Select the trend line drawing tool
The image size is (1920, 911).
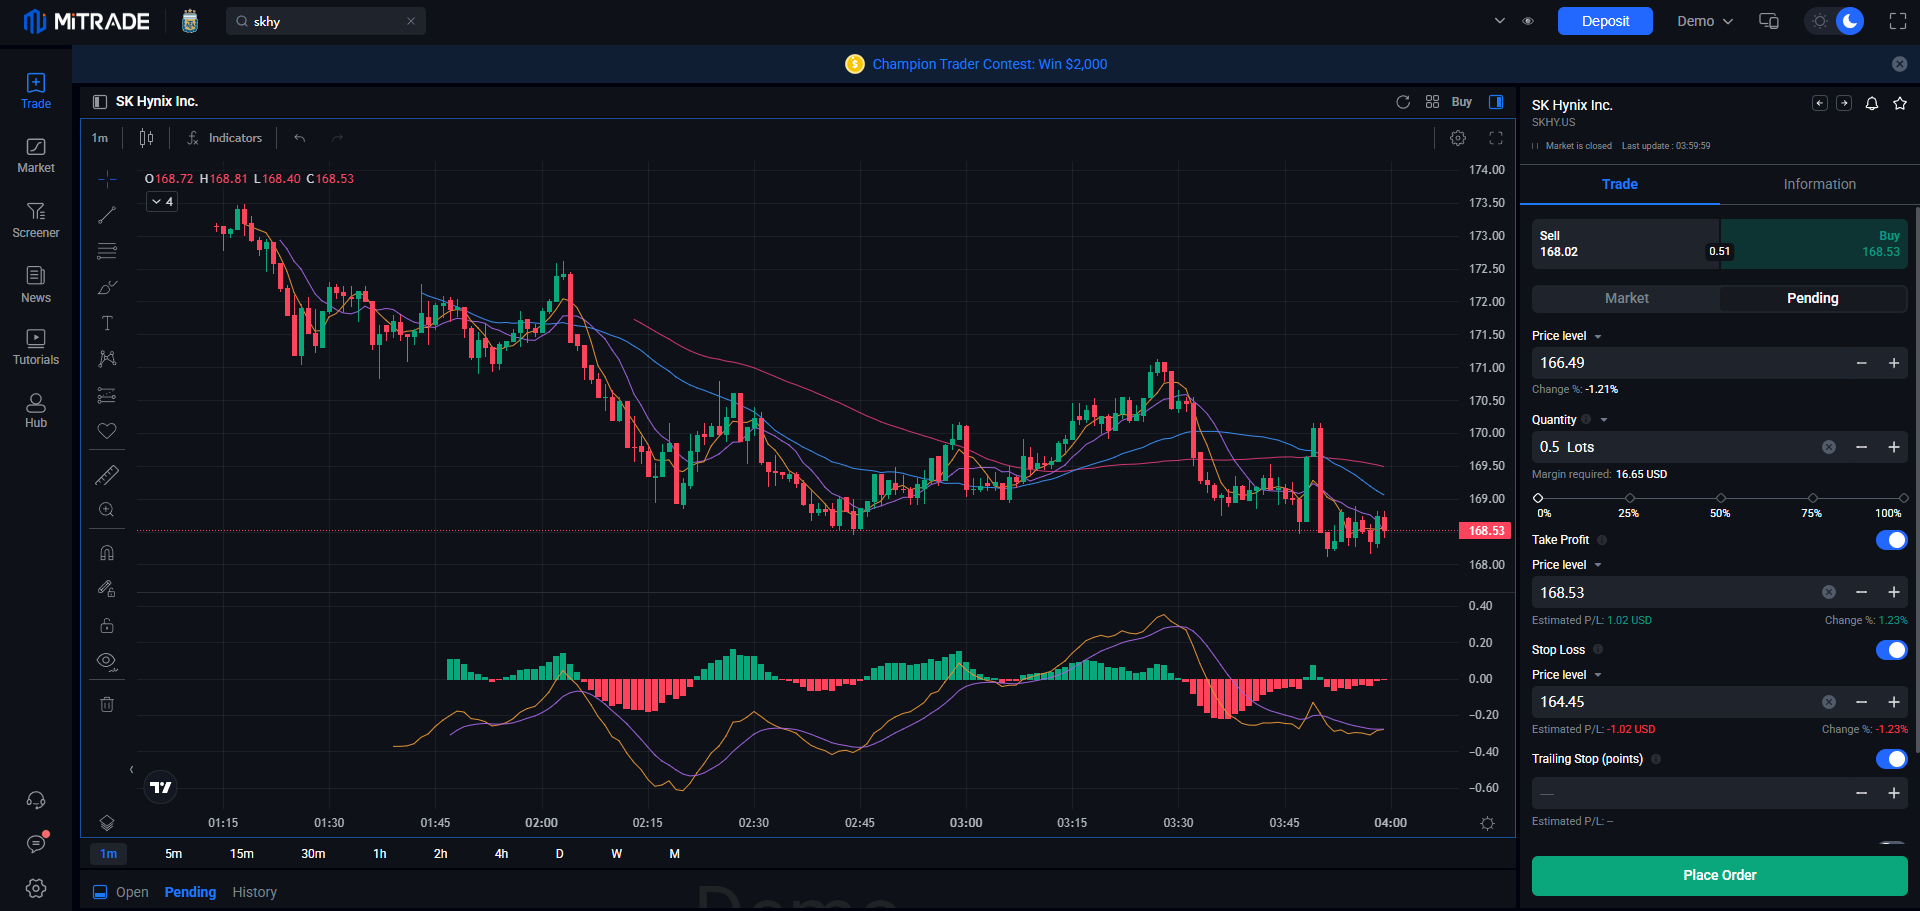pyautogui.click(x=107, y=215)
